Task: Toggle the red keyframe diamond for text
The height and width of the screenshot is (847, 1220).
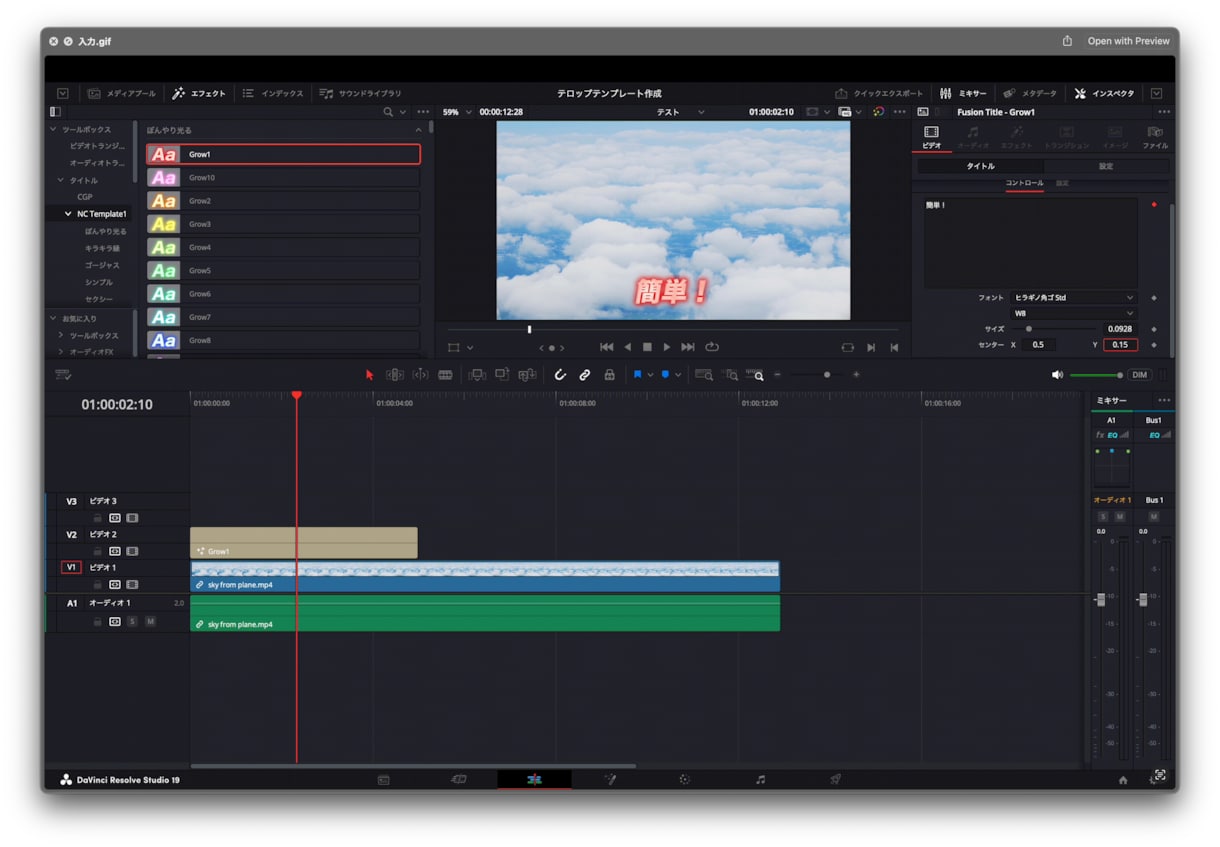Action: (x=1154, y=204)
